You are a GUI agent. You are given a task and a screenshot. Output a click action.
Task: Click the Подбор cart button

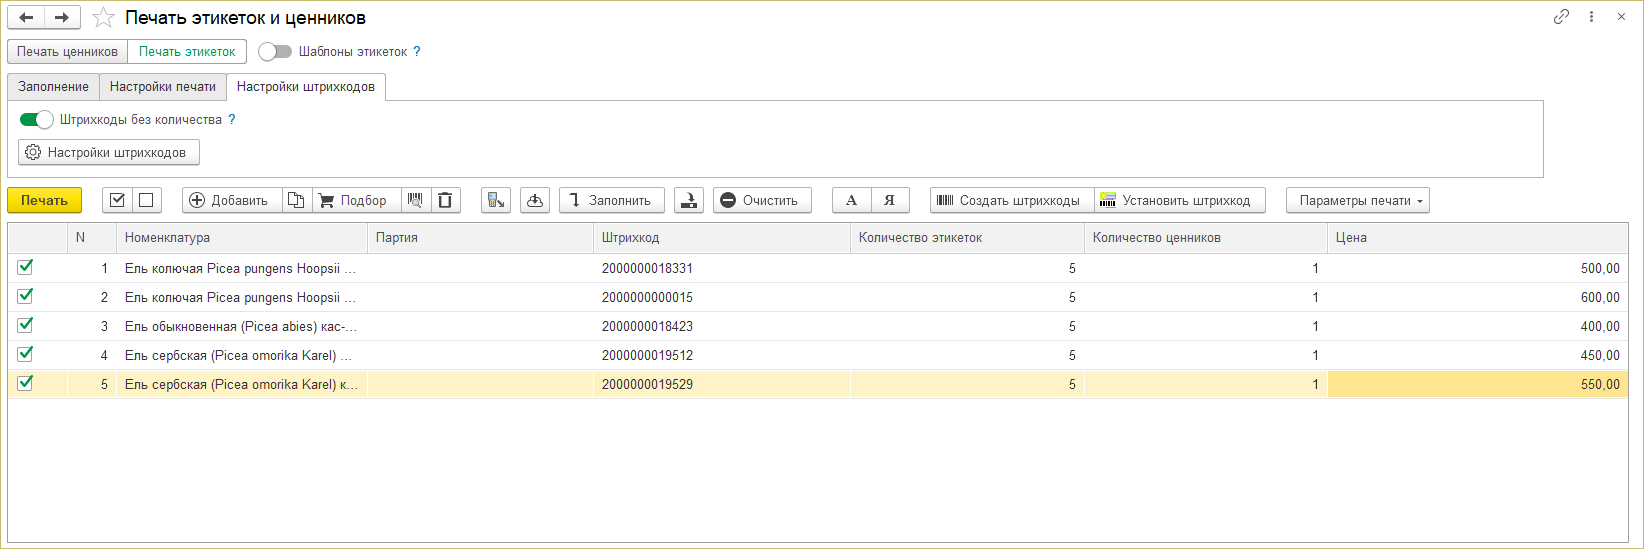coord(357,200)
